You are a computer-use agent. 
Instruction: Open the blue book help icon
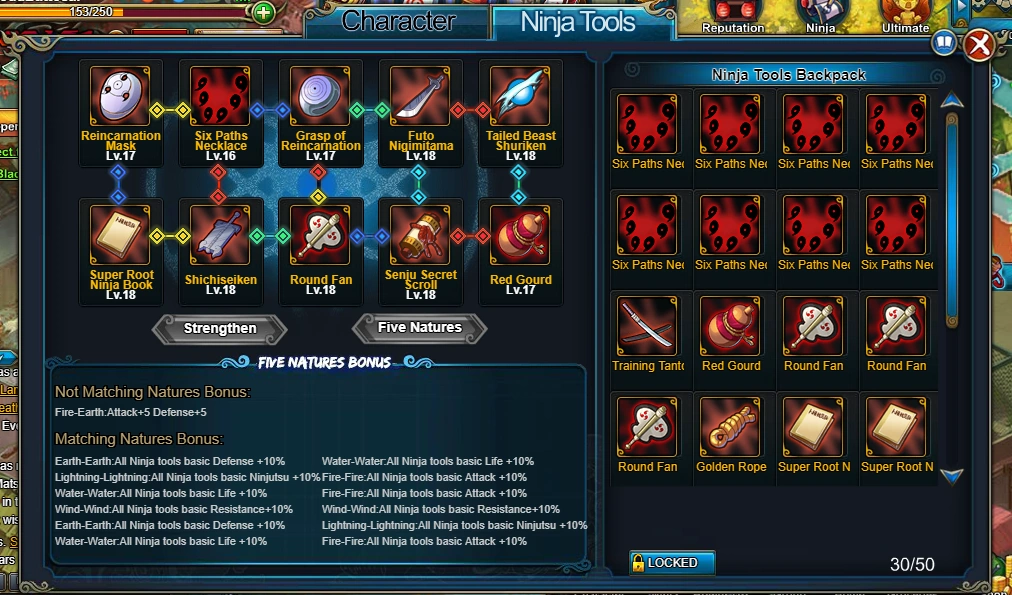(944, 43)
